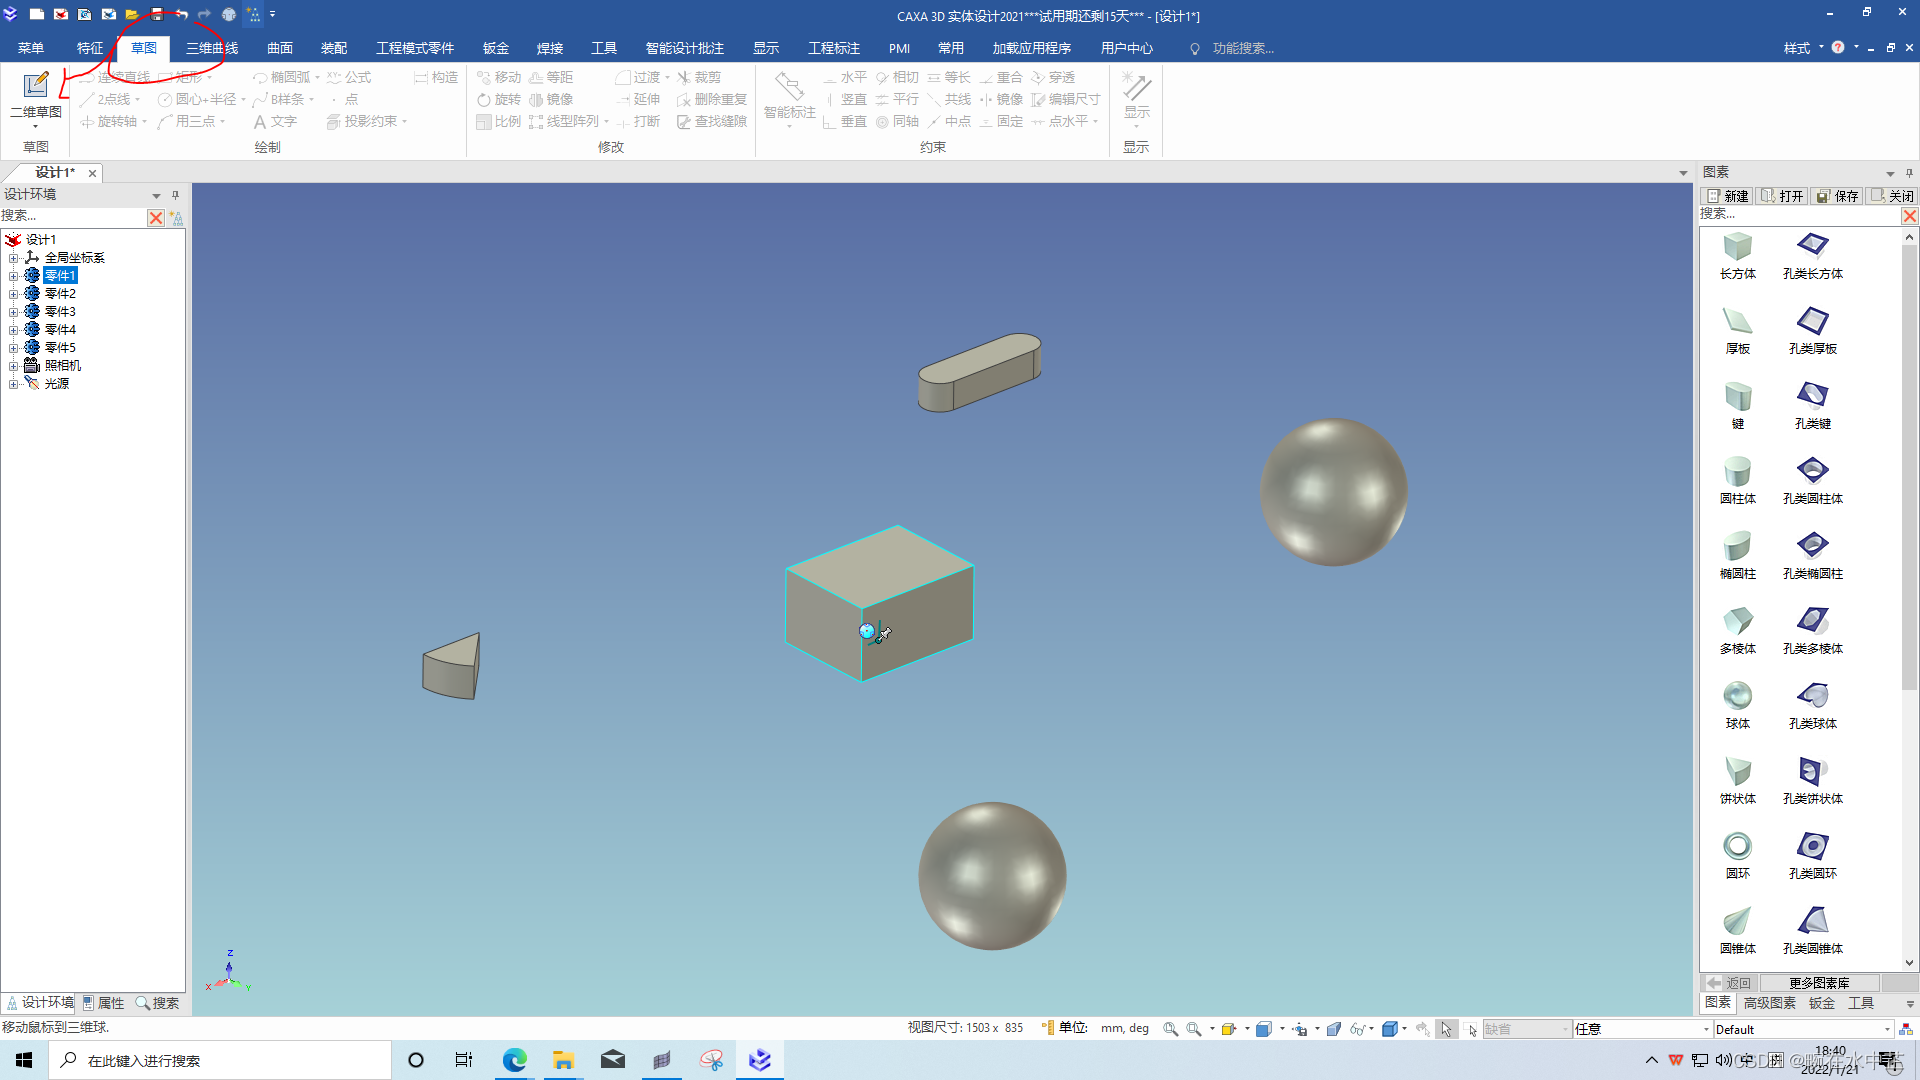Select the 圆锥体 cone shape
Viewport: 1920px width, 1080px height.
pos(1737,922)
